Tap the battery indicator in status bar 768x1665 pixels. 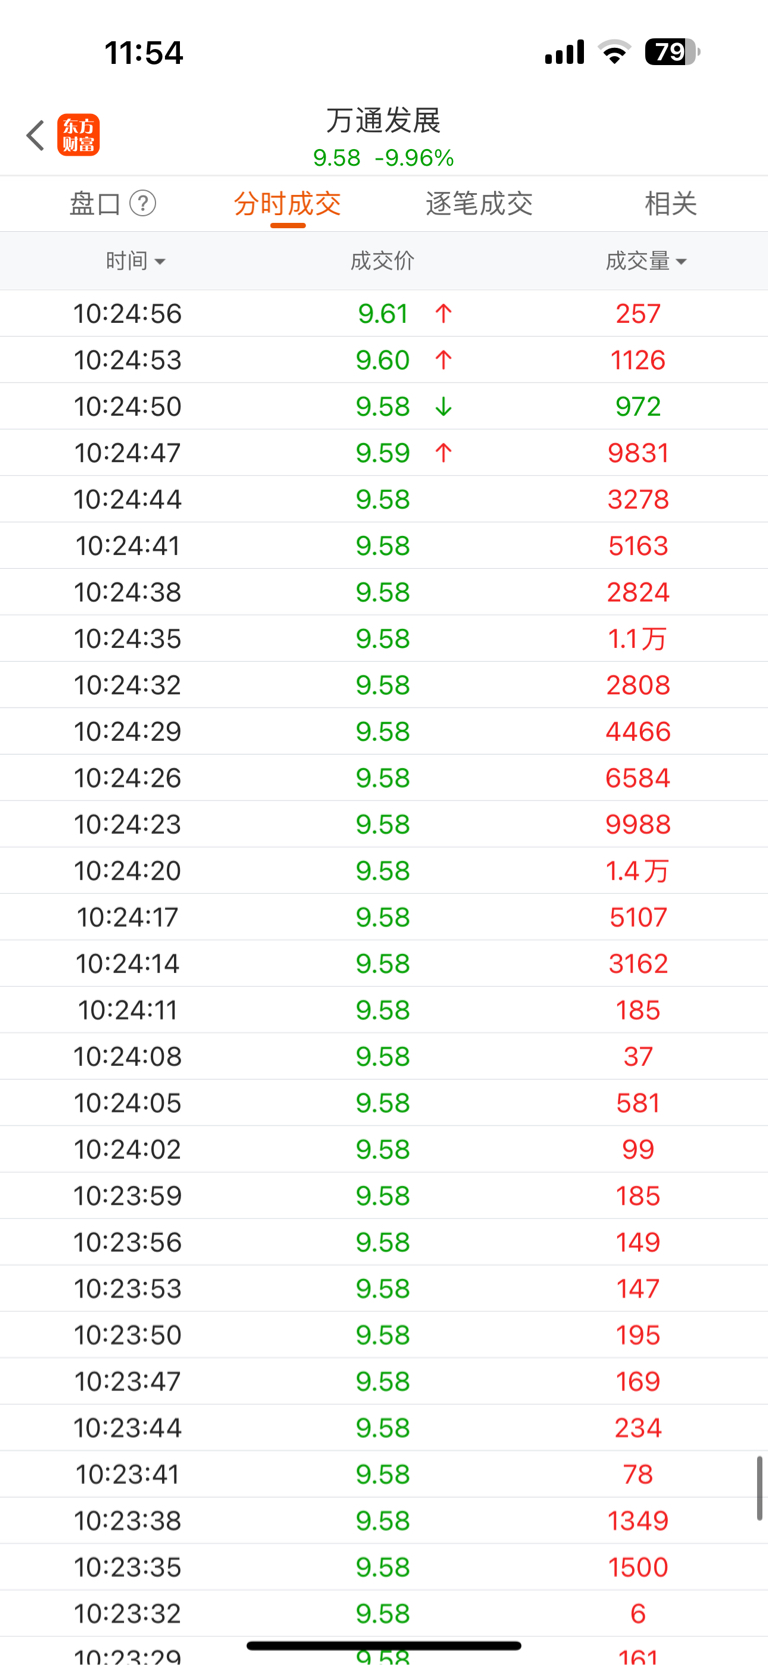click(x=672, y=52)
